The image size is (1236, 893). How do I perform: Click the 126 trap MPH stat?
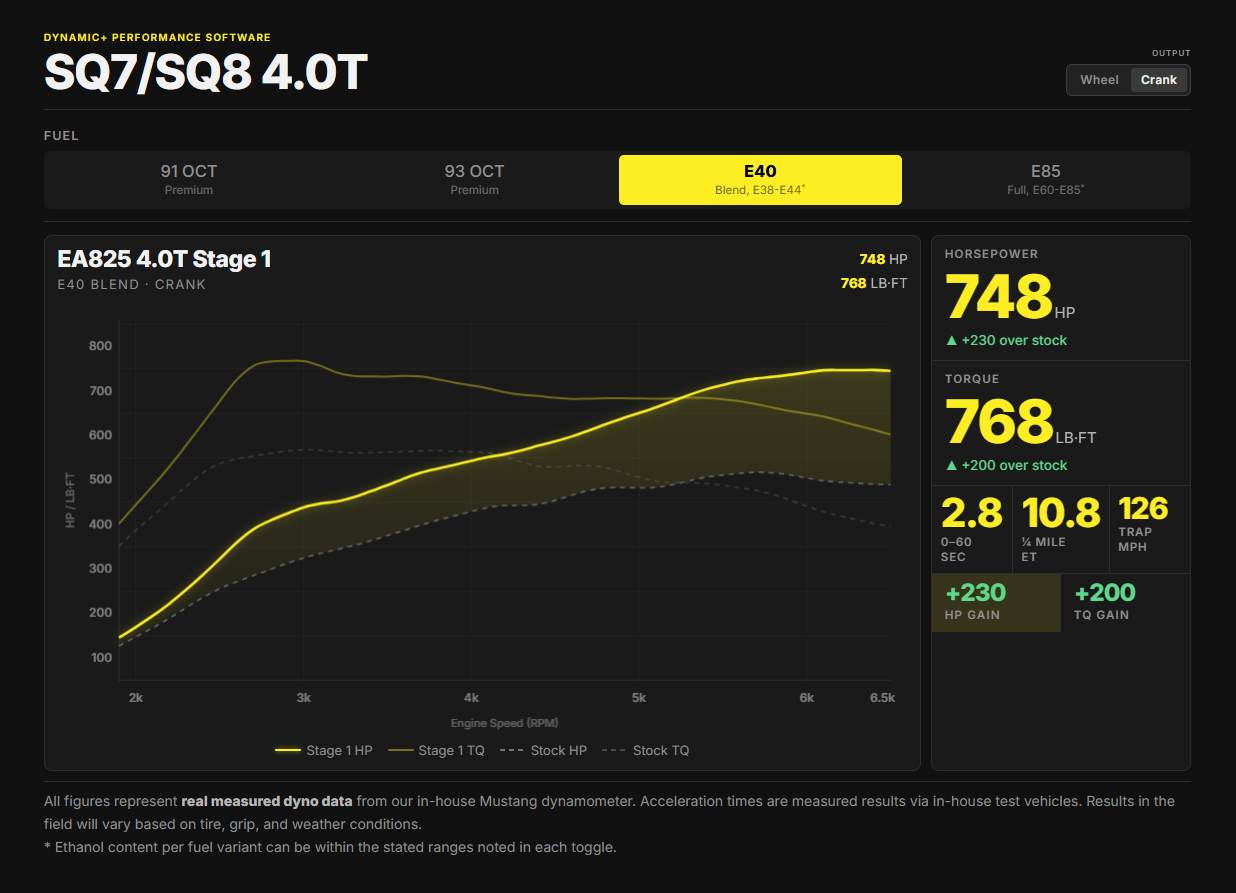1150,529
